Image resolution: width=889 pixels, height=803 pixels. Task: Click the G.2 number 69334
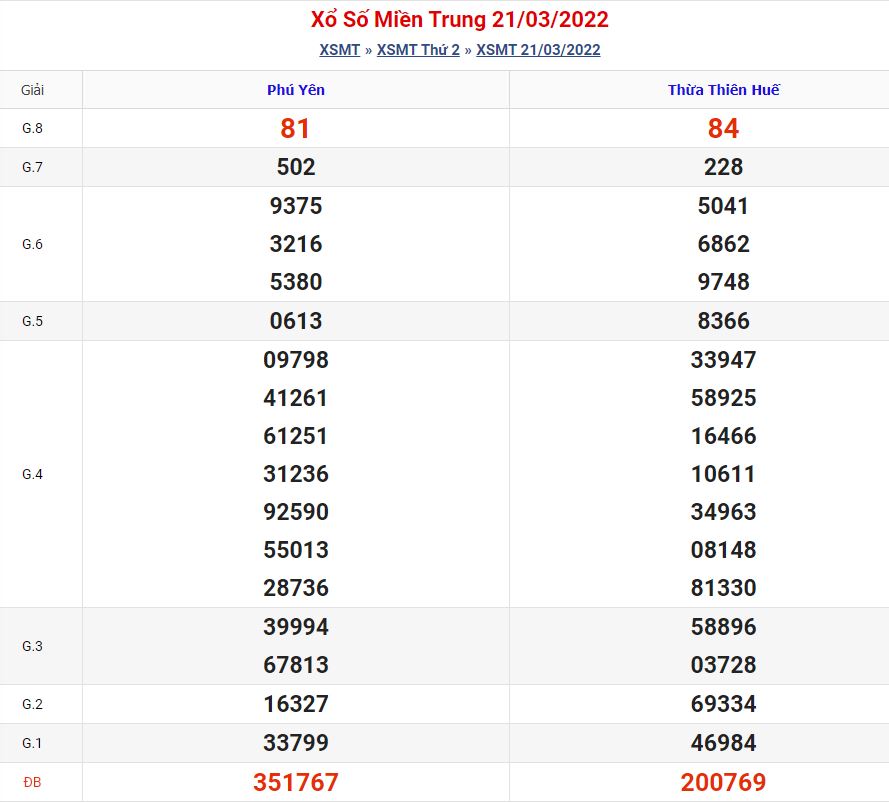(723, 704)
